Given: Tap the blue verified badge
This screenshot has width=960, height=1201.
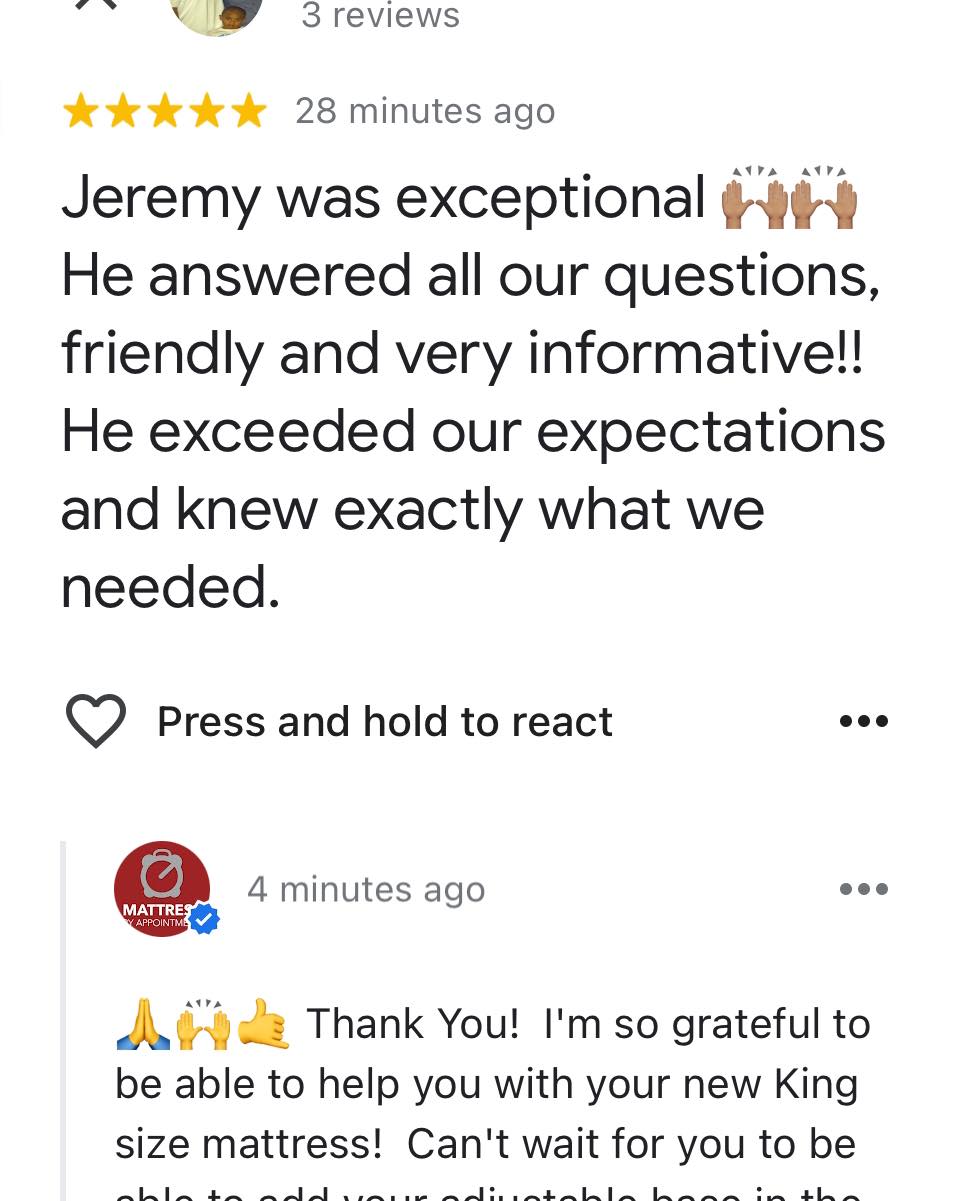Looking at the screenshot, I should point(205,918).
